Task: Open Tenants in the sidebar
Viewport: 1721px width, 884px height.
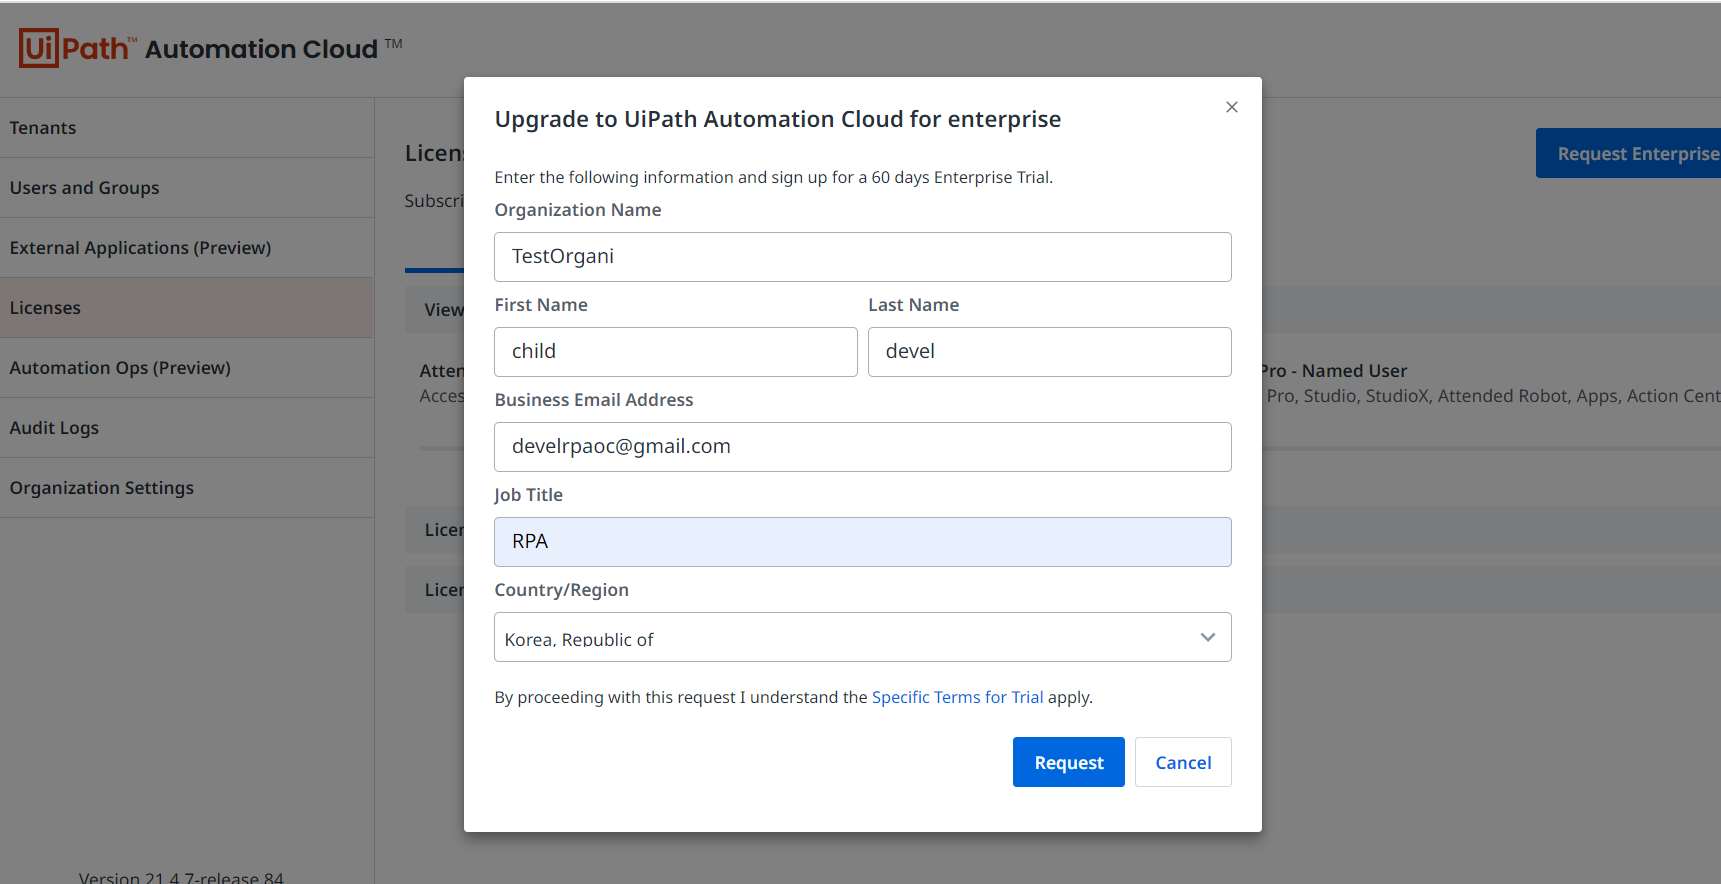Action: tap(187, 128)
